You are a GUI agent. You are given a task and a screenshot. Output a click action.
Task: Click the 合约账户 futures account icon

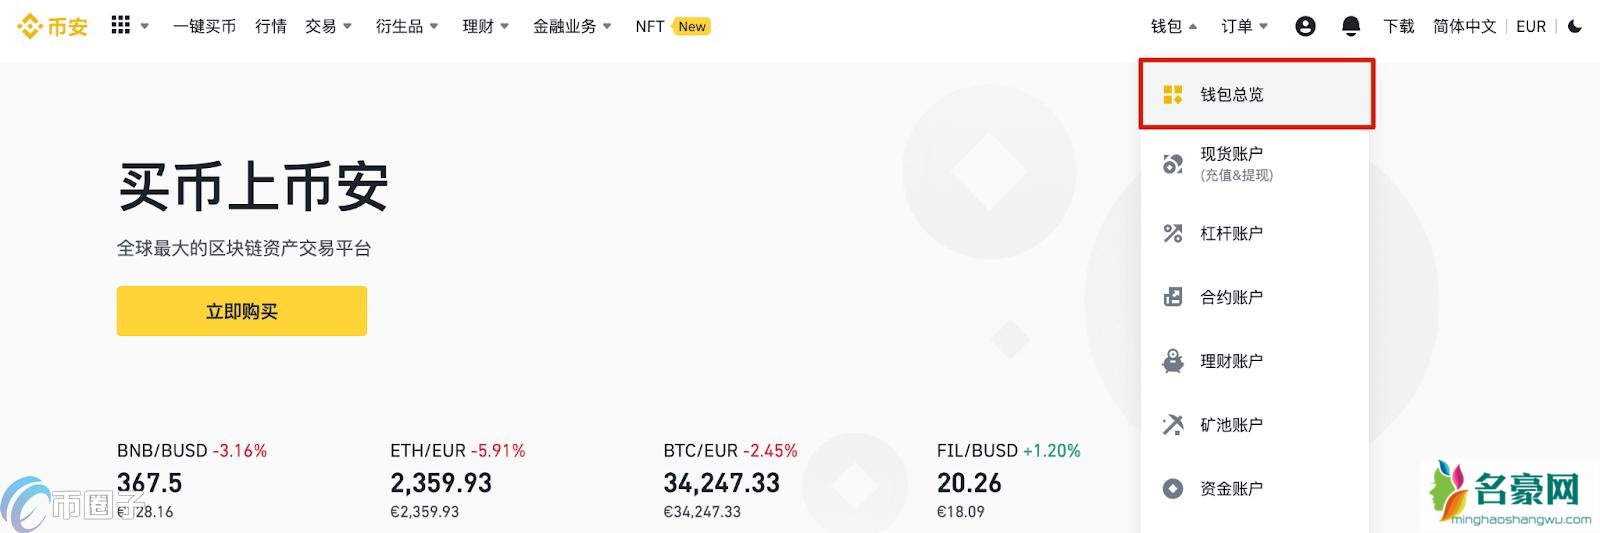1173,297
